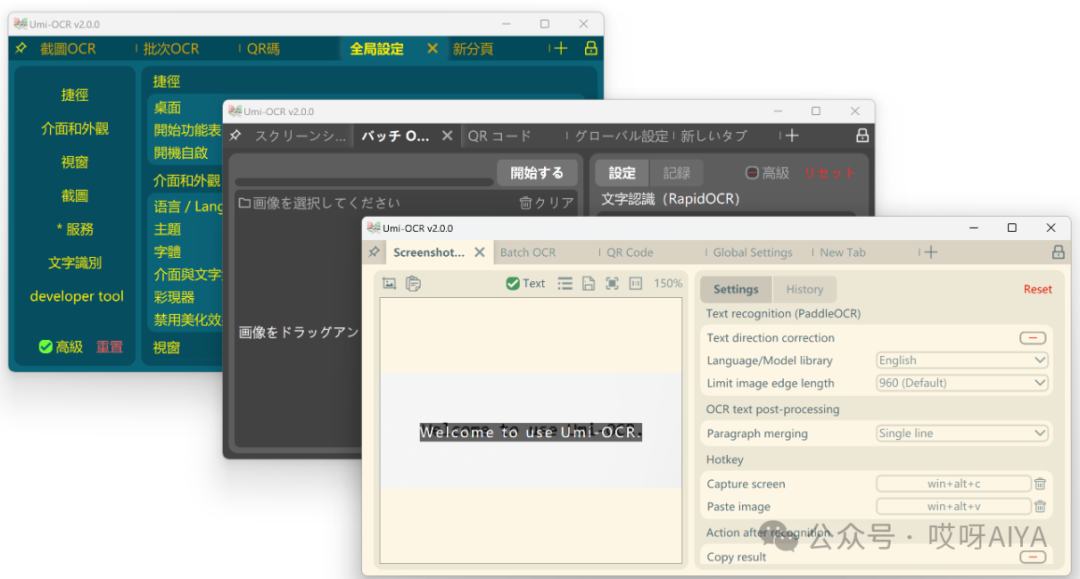Click the Welcome to use Umi-OCR text

(530, 432)
